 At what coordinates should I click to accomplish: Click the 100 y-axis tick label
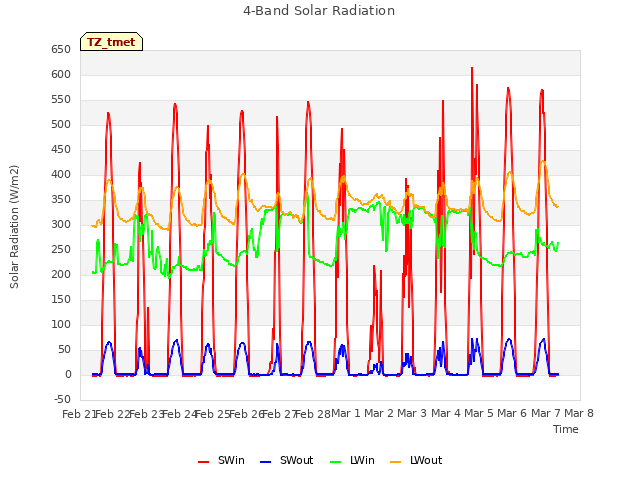[x=61, y=325]
